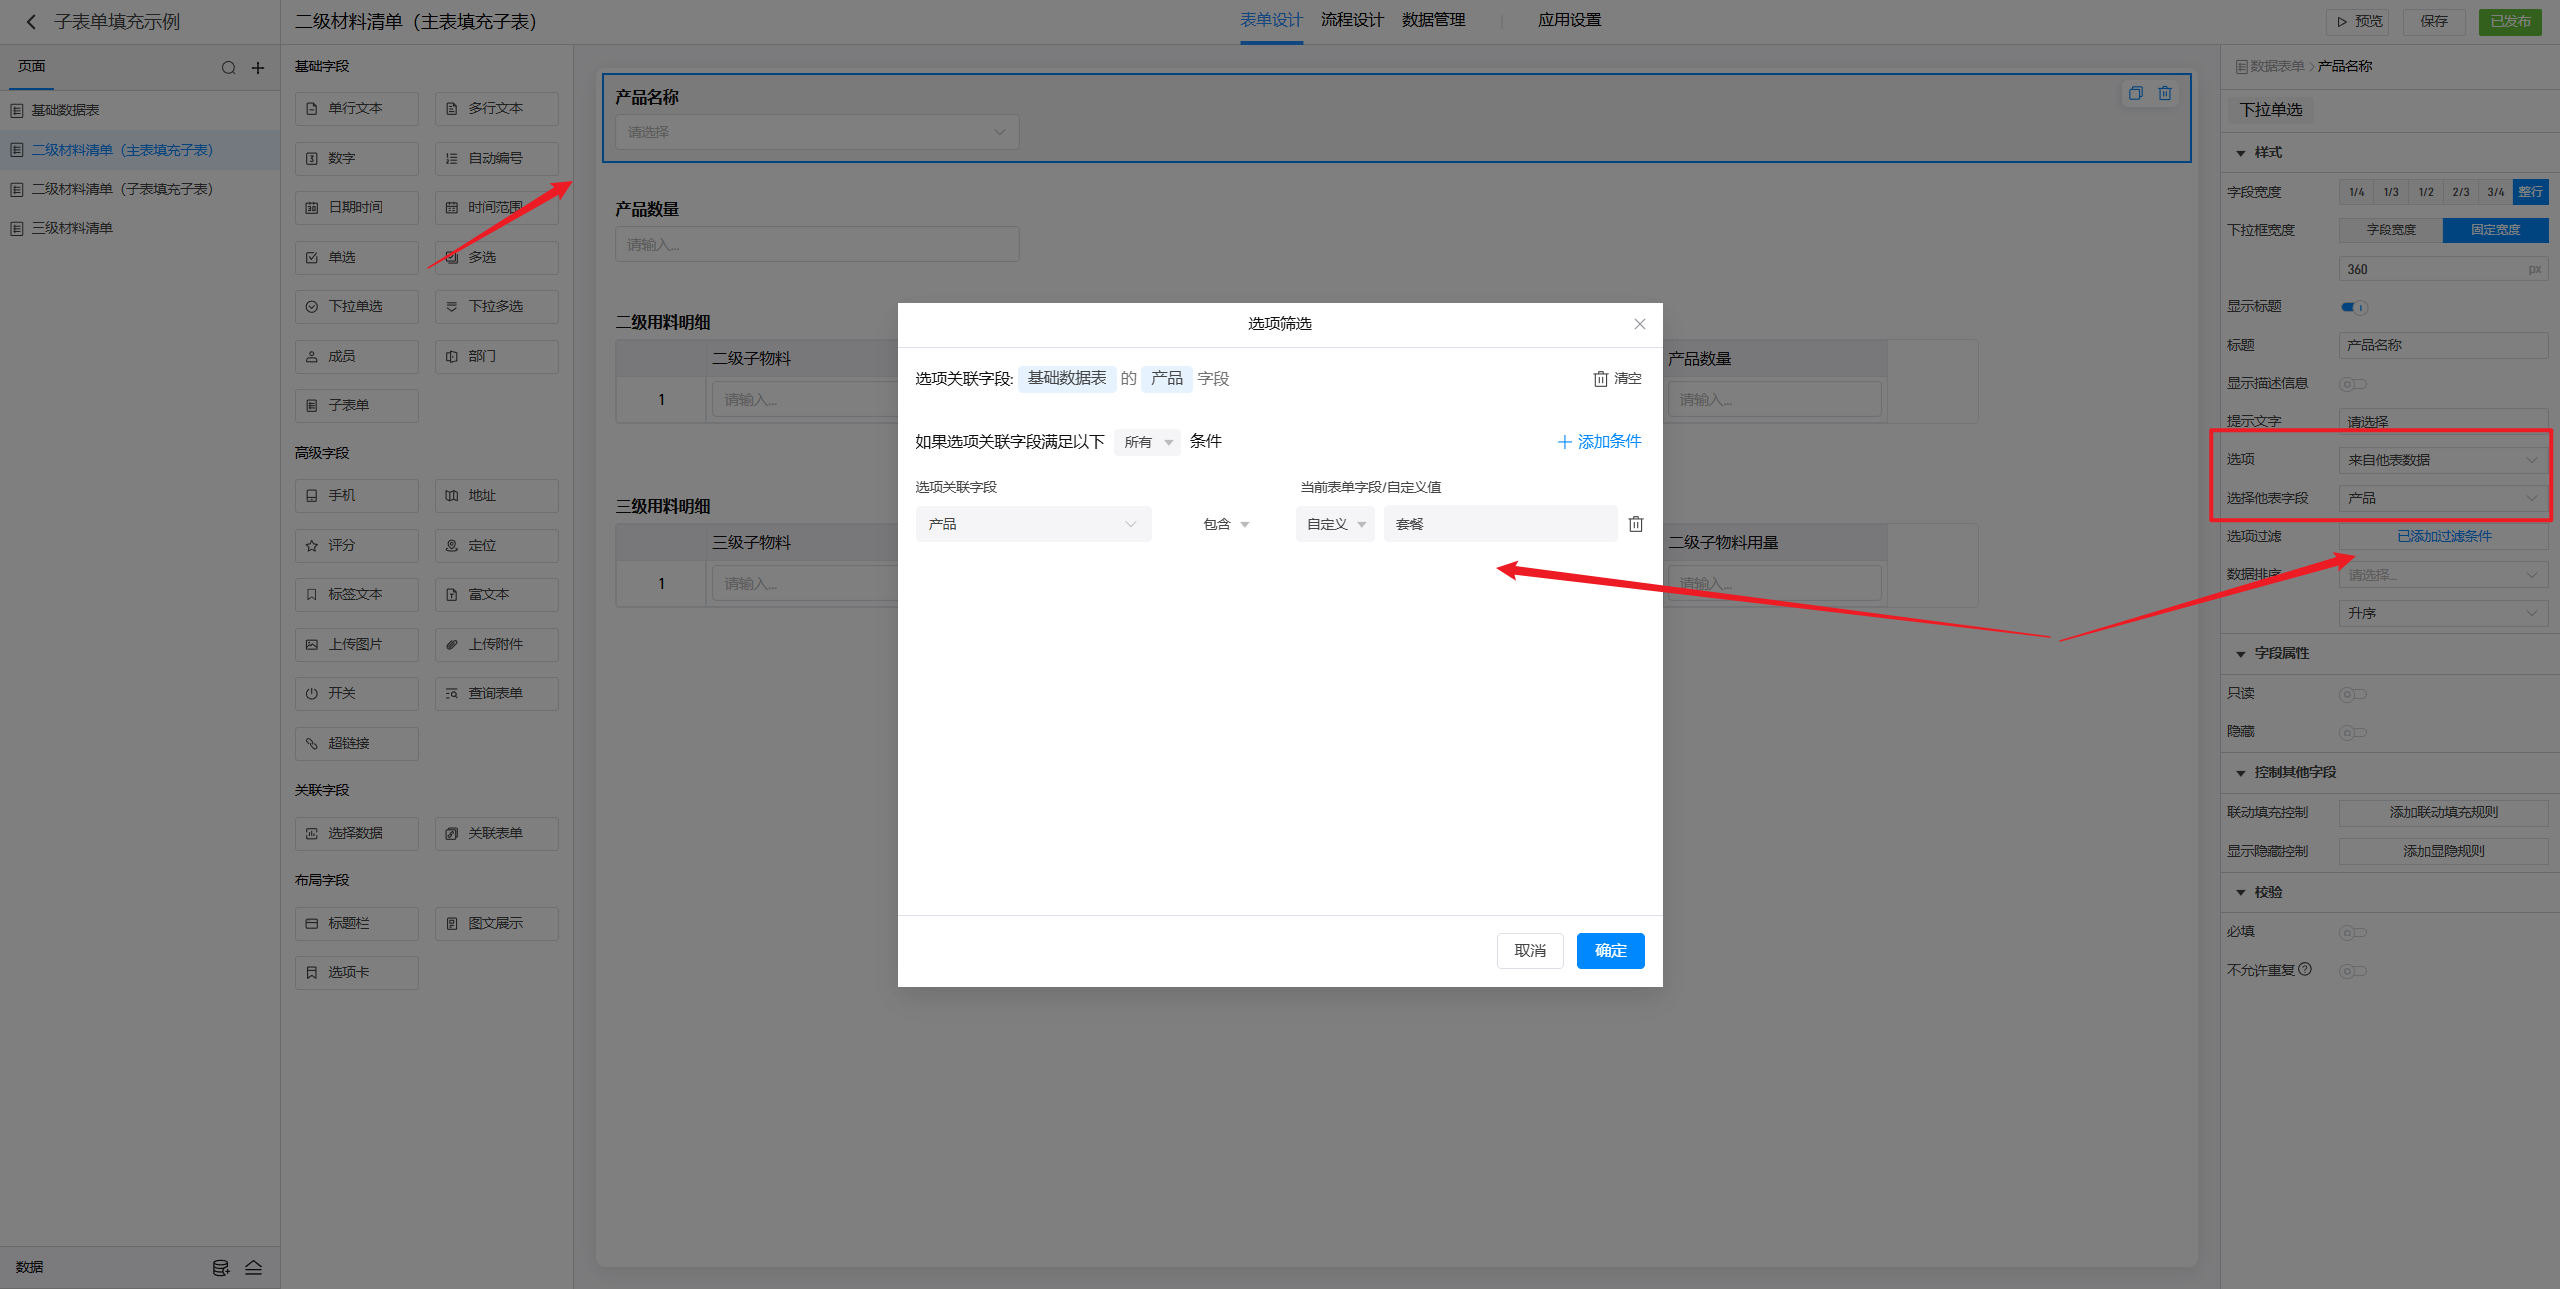This screenshot has width=2560, height=1289.
Task: Click the search icon in the pages panel
Action: [229, 68]
